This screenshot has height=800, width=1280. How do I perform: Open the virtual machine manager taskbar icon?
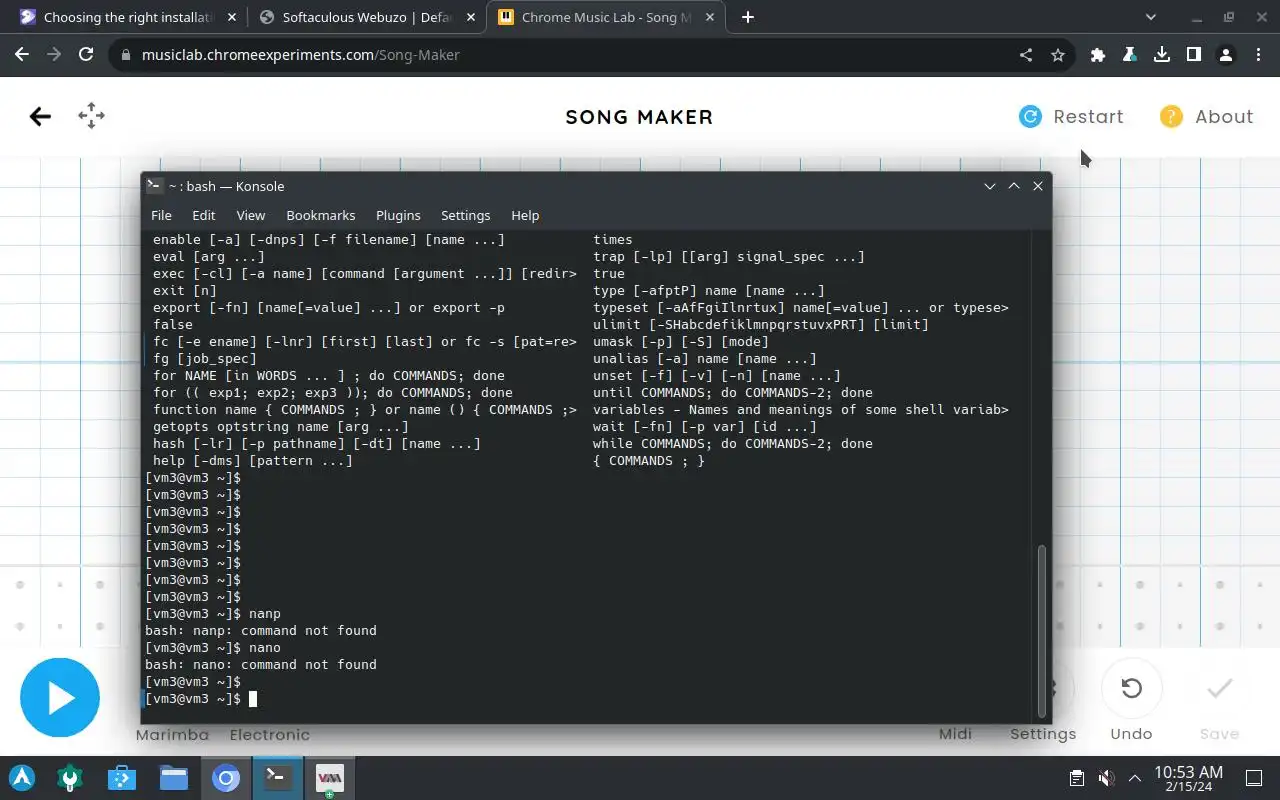(x=330, y=778)
